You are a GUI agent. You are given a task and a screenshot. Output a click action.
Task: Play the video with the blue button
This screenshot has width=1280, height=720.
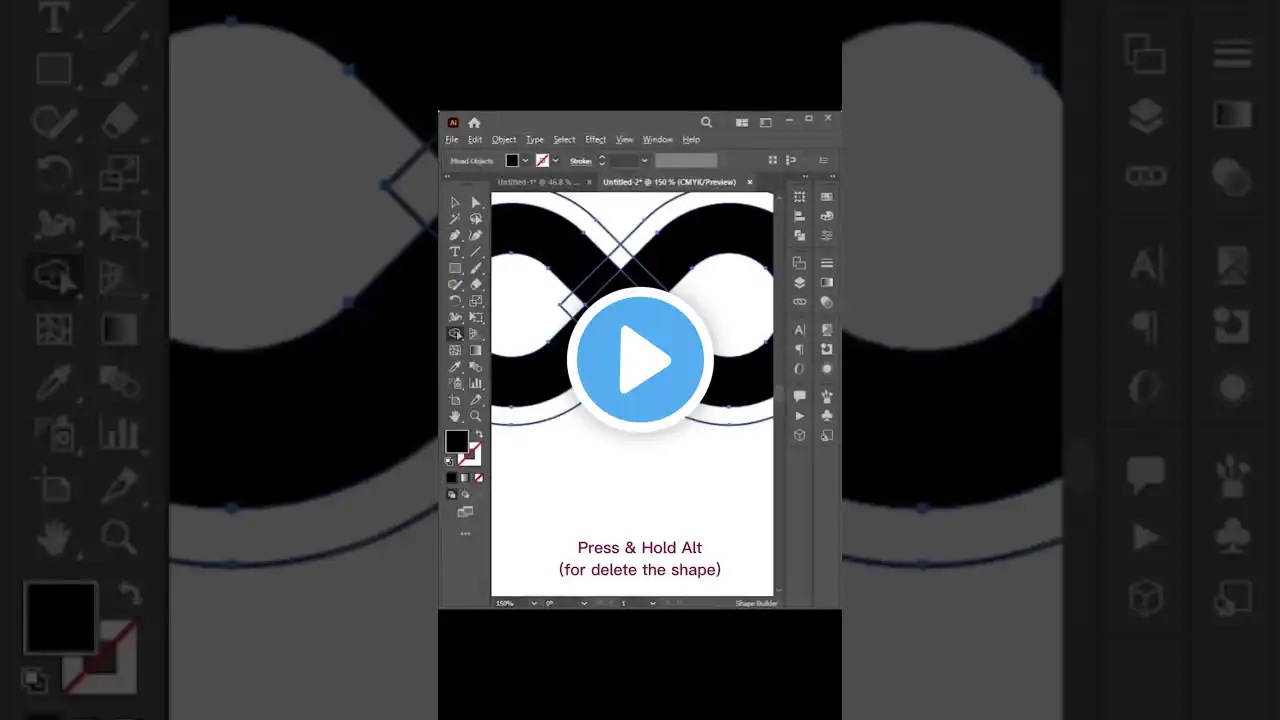point(640,360)
